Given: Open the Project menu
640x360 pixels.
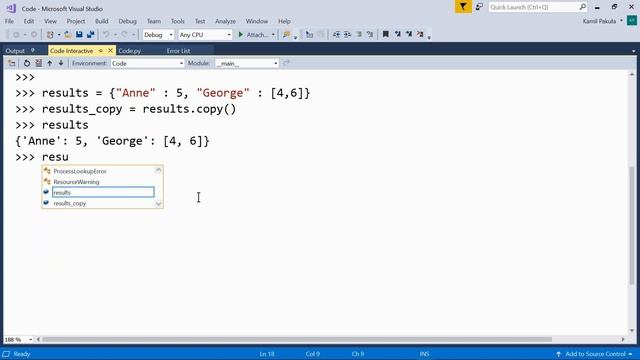Looking at the screenshot, I should pyautogui.click(x=76, y=21).
